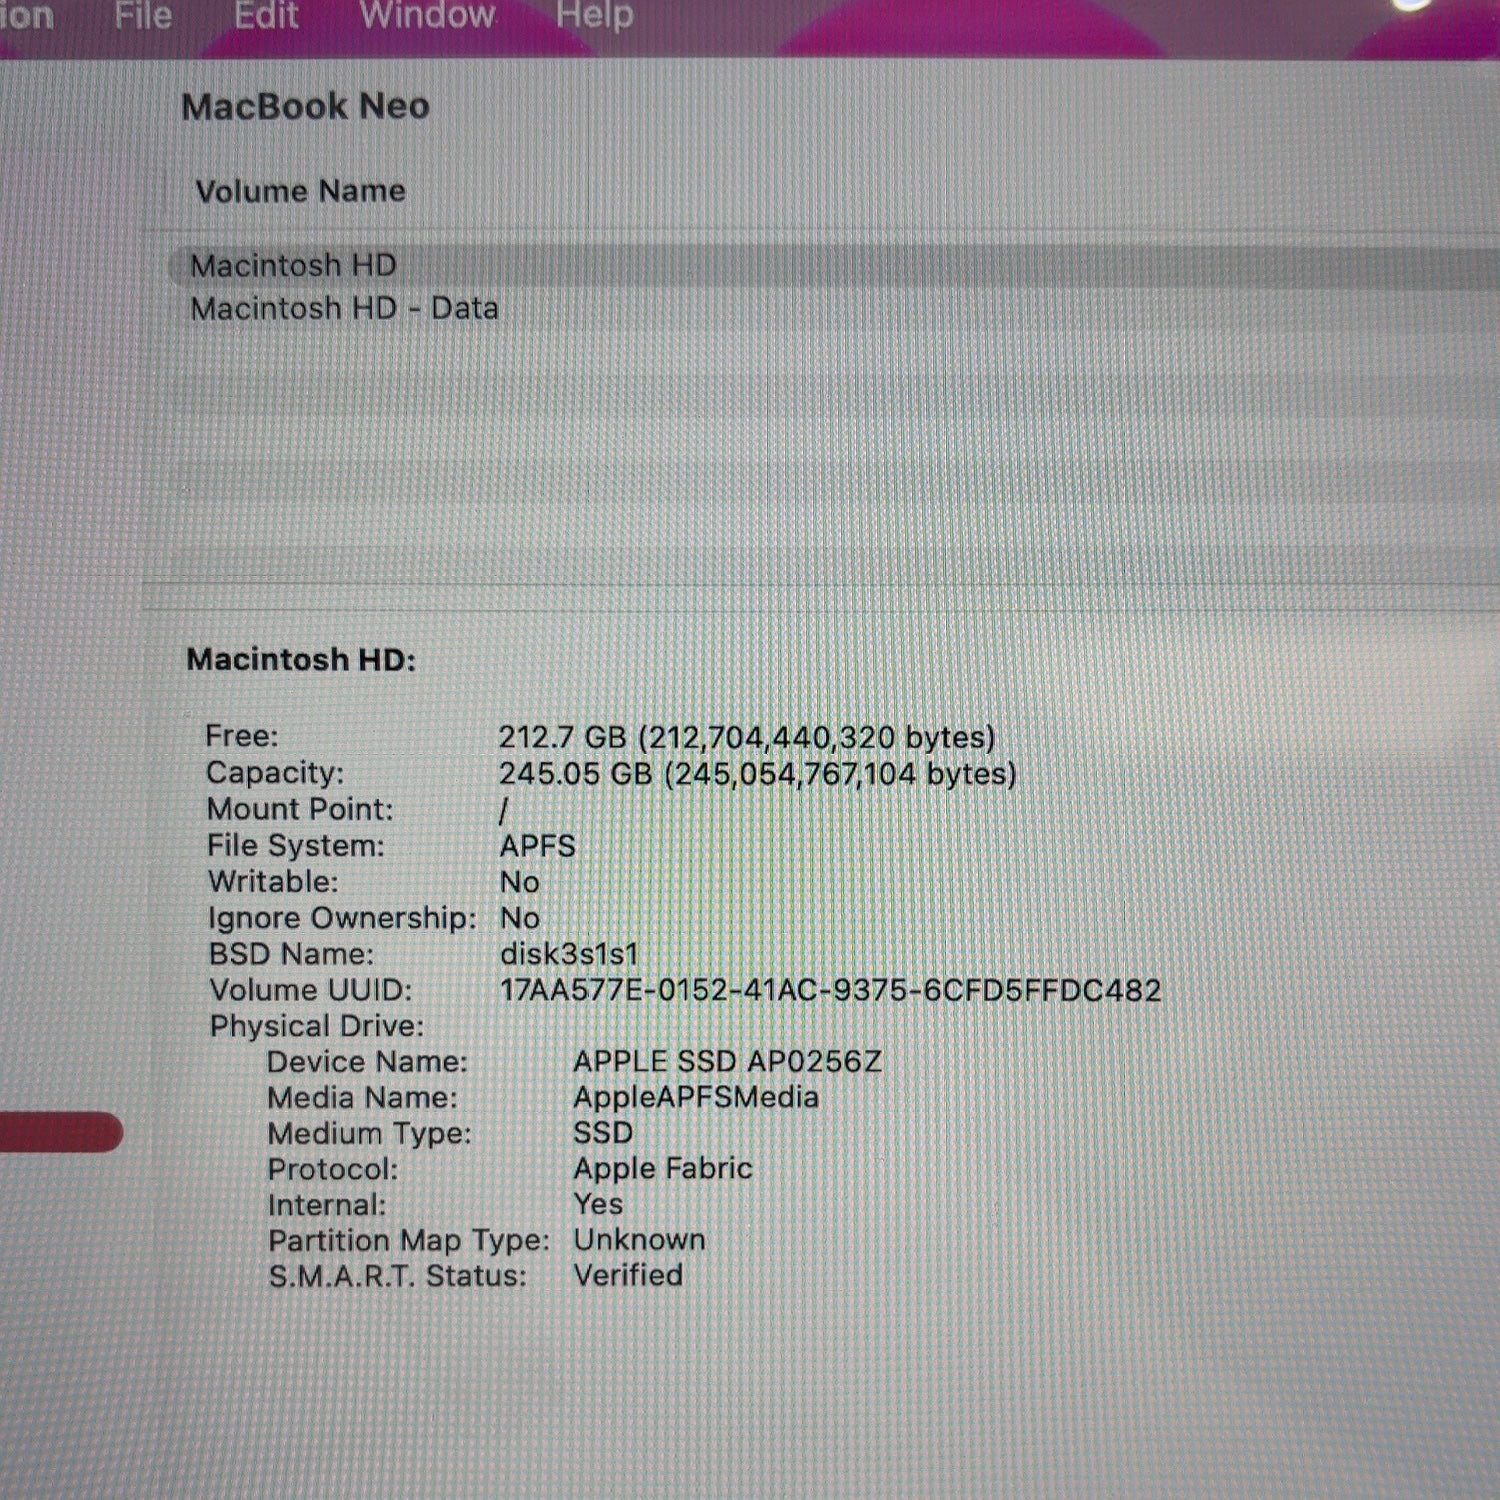Open the File menu
The width and height of the screenshot is (1500, 1500).
click(143, 15)
